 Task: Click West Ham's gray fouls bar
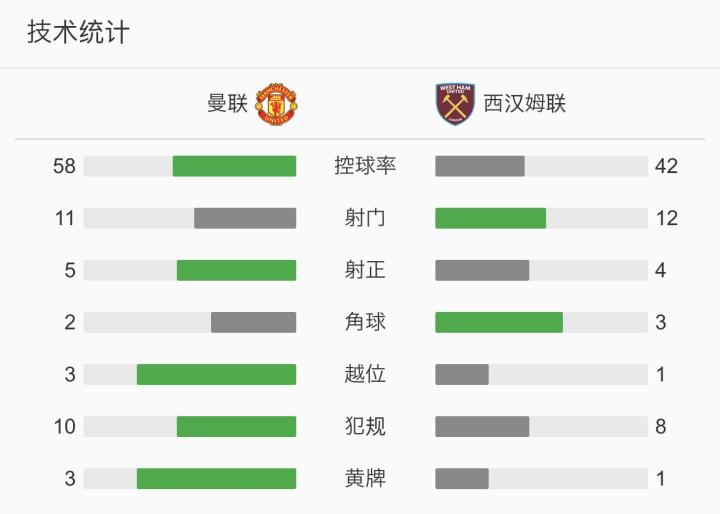[x=482, y=427]
